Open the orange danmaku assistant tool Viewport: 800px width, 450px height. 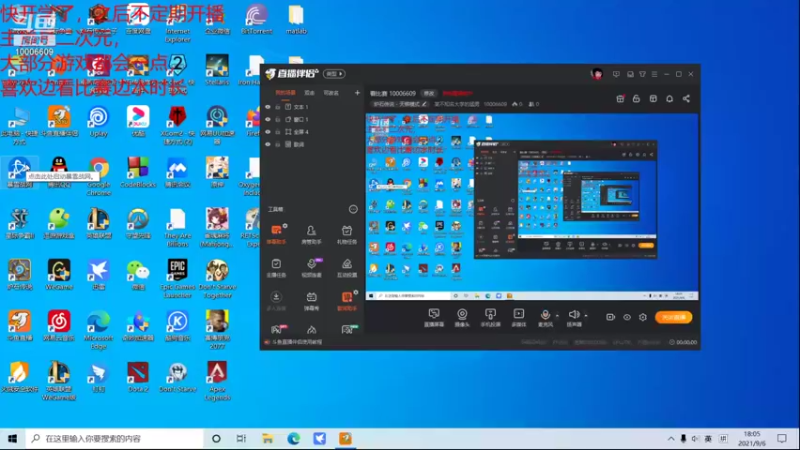(x=277, y=235)
